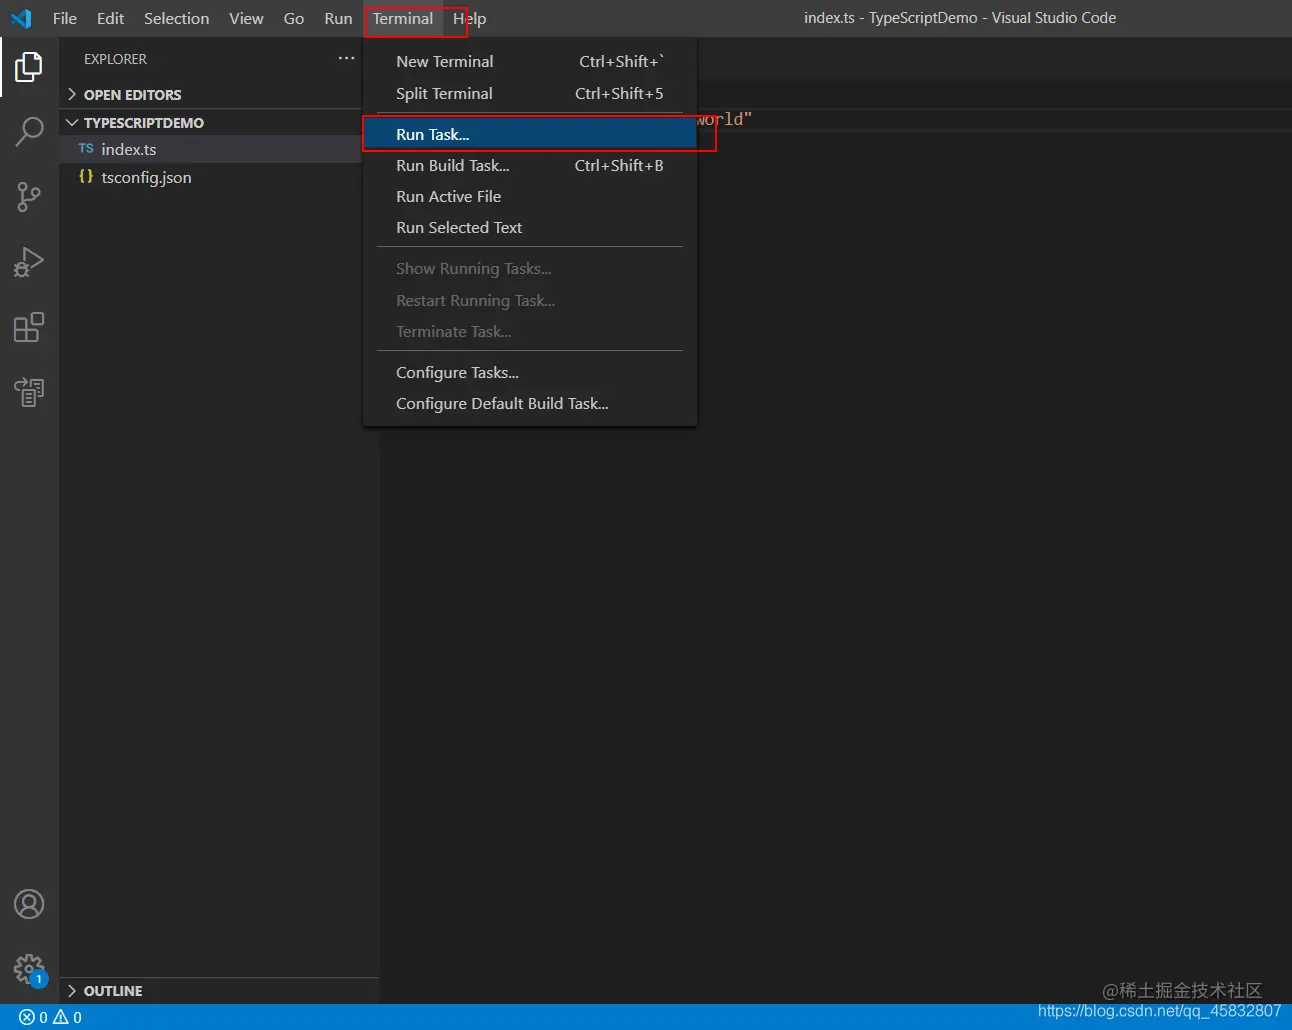Open the Extensions view icon
The image size is (1292, 1030).
pos(29,327)
